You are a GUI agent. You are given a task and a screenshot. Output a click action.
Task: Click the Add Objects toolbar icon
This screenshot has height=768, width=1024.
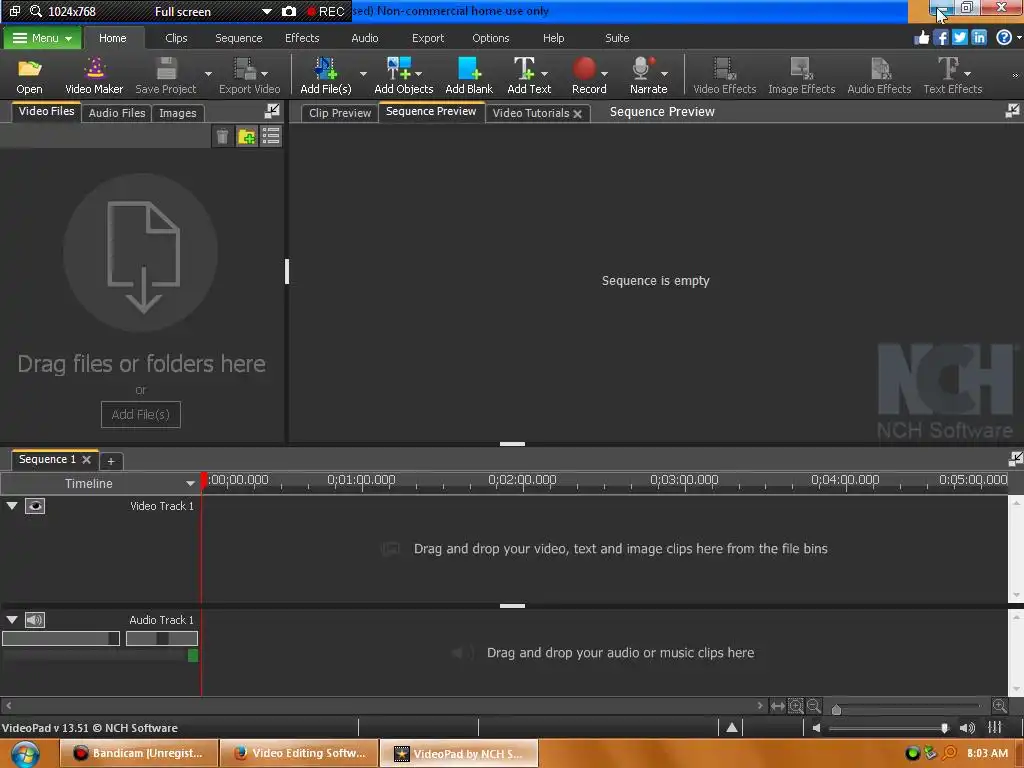click(x=403, y=76)
